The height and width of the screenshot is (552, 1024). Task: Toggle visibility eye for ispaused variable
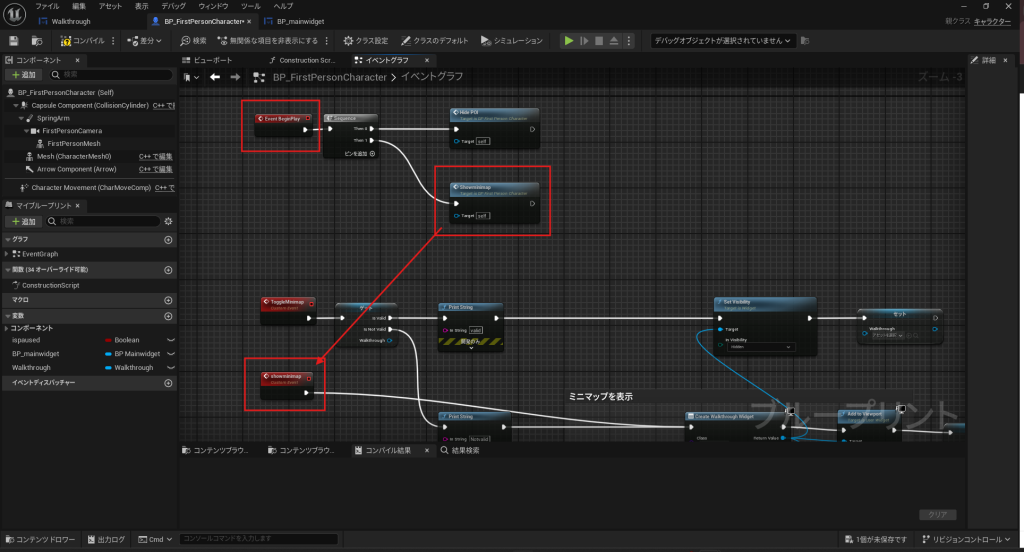pyautogui.click(x=170, y=340)
